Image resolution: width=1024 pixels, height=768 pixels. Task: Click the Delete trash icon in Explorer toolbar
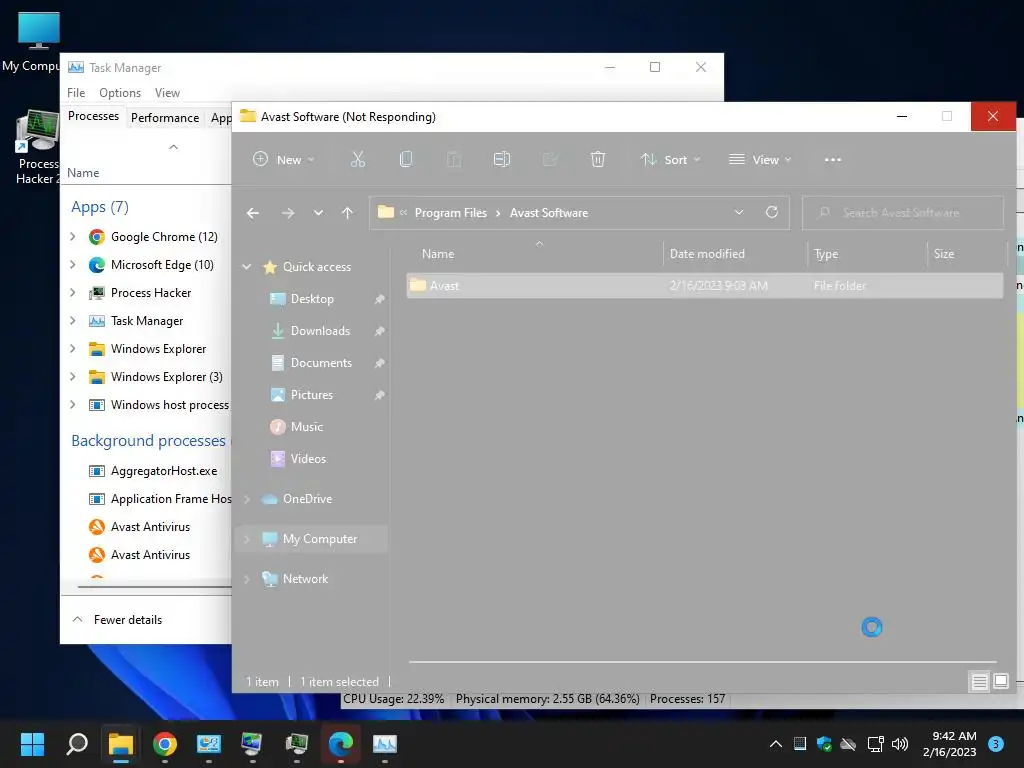pyautogui.click(x=598, y=159)
